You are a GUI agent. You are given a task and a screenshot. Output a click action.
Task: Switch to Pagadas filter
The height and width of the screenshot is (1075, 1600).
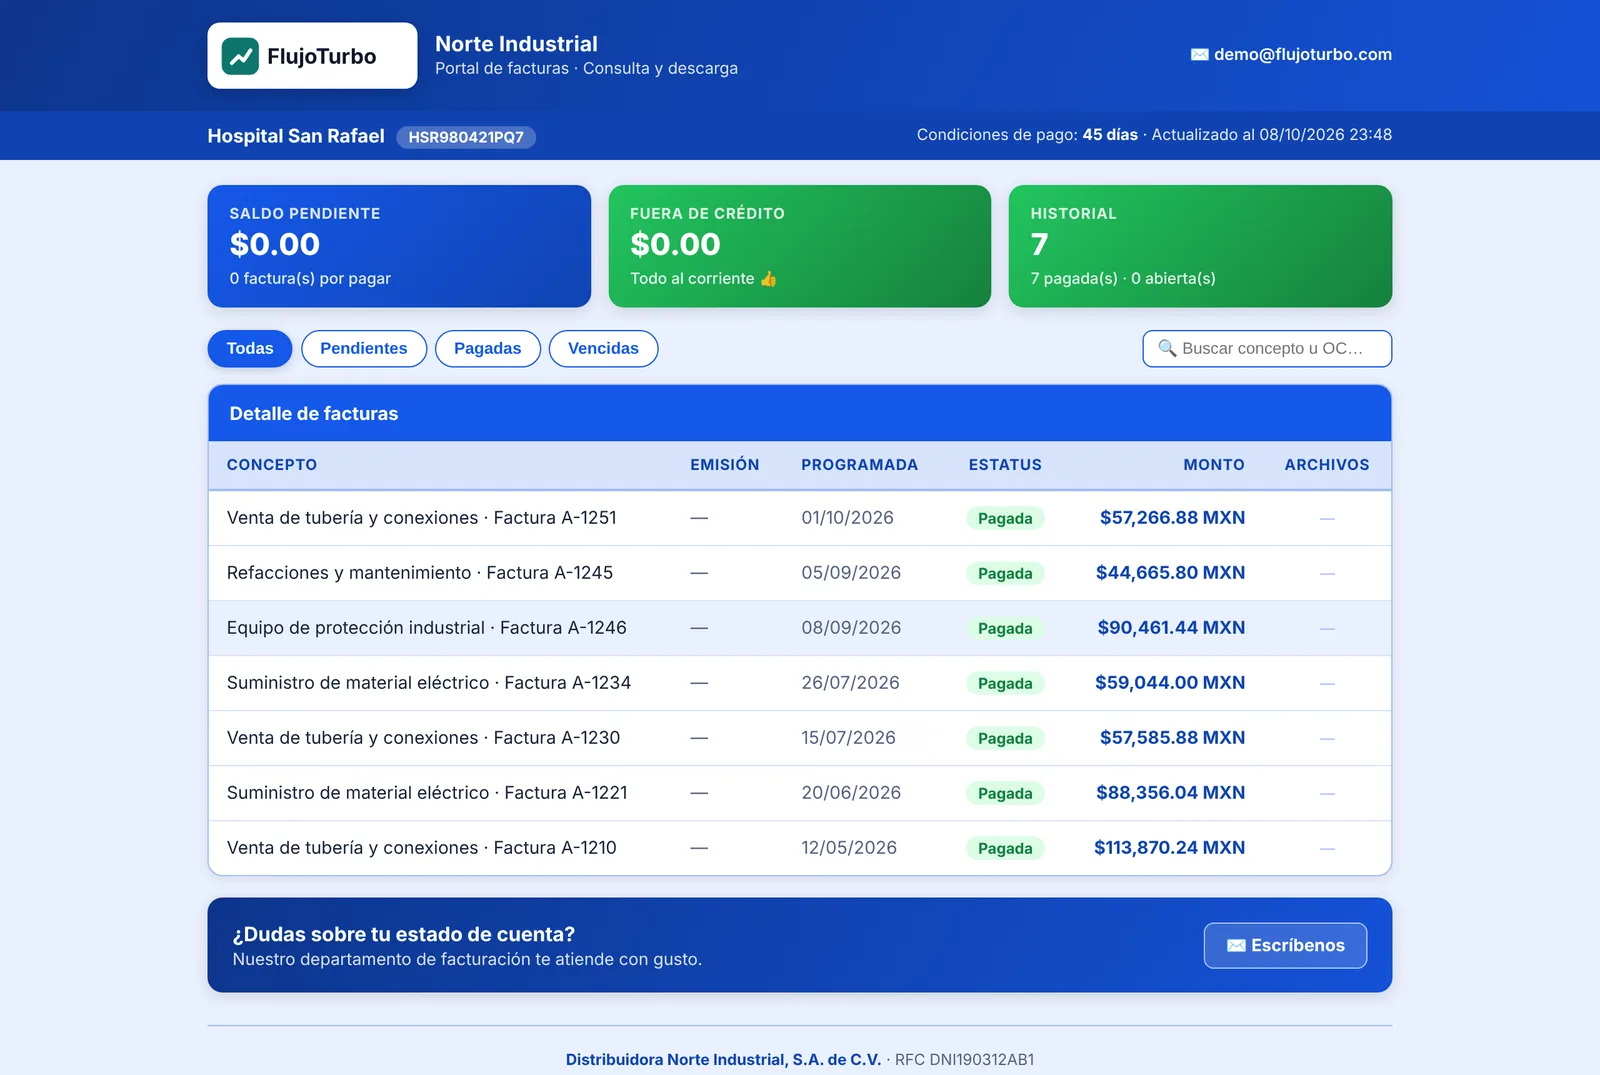pyautogui.click(x=488, y=349)
